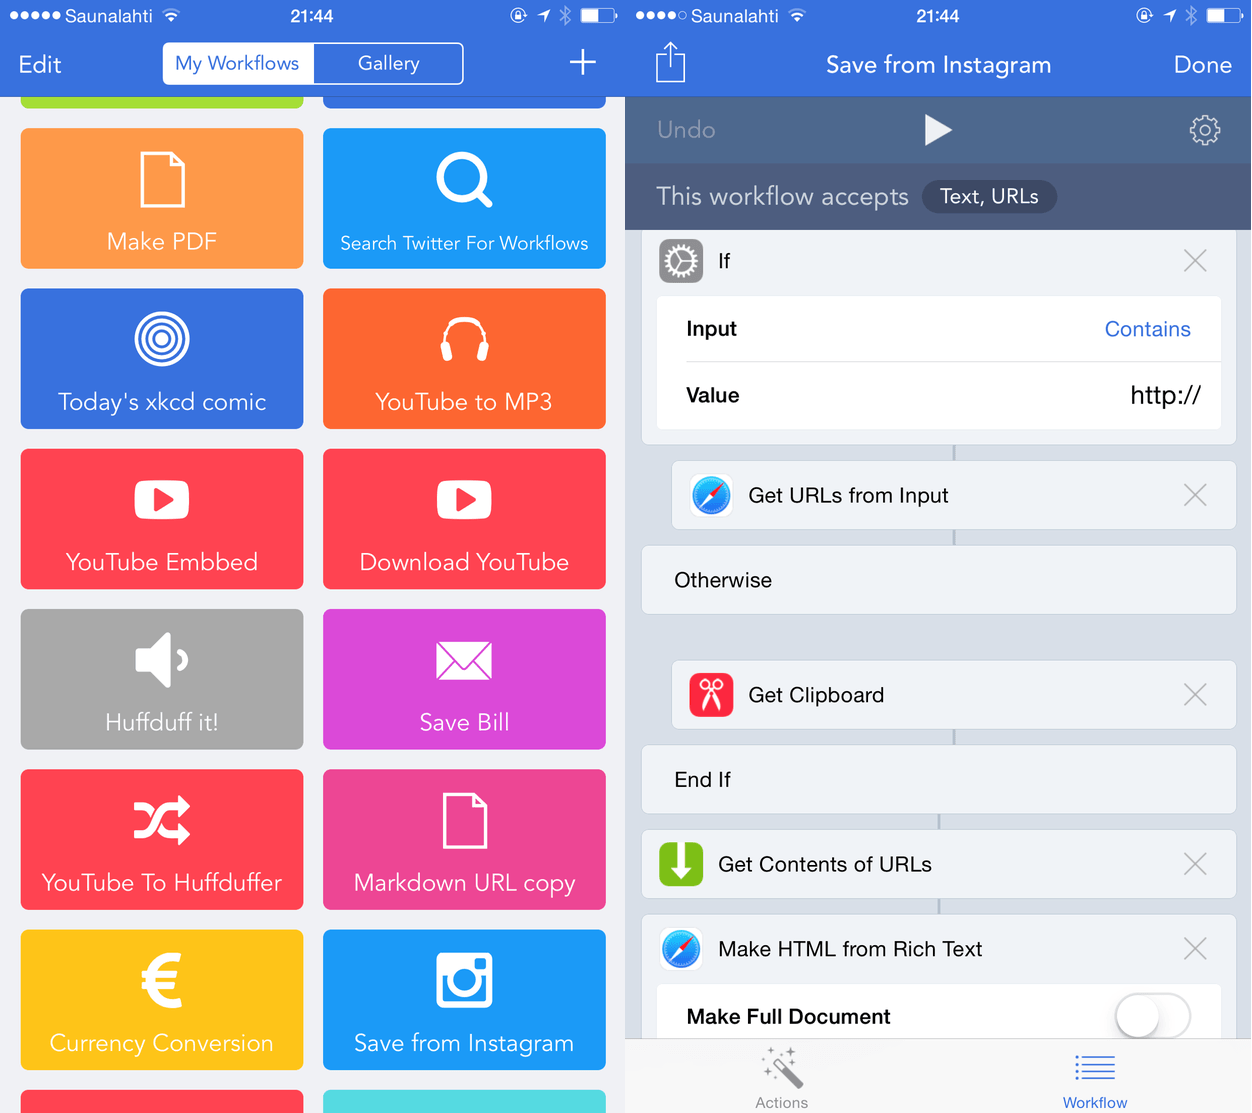Tap the Input label row
This screenshot has height=1113, width=1252.
(939, 329)
